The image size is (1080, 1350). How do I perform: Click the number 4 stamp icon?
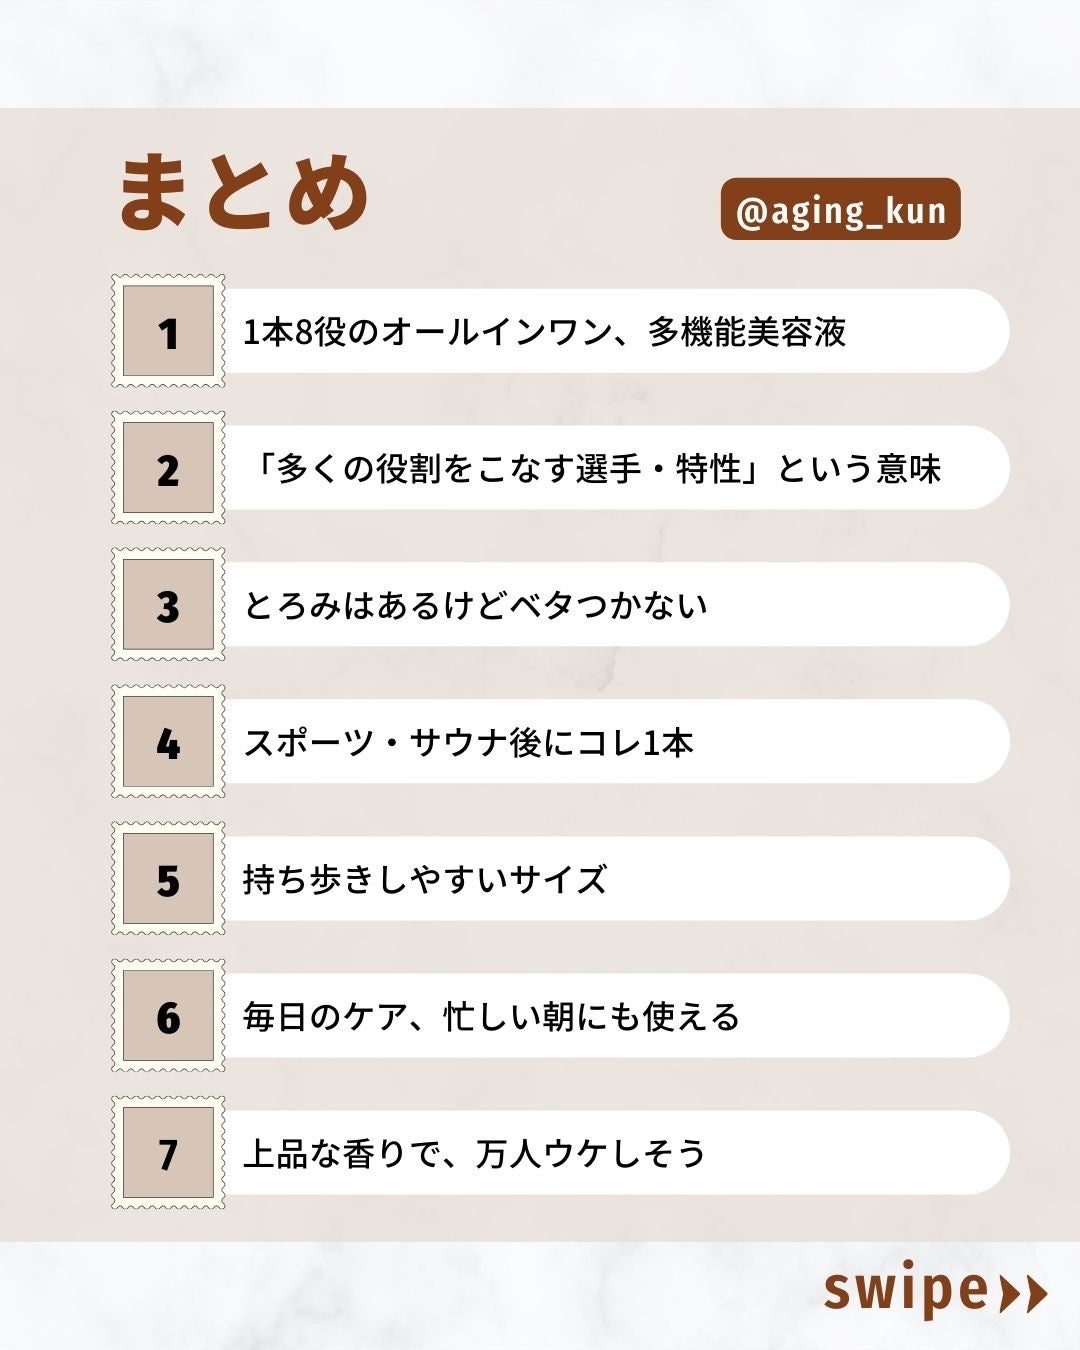pos(168,742)
